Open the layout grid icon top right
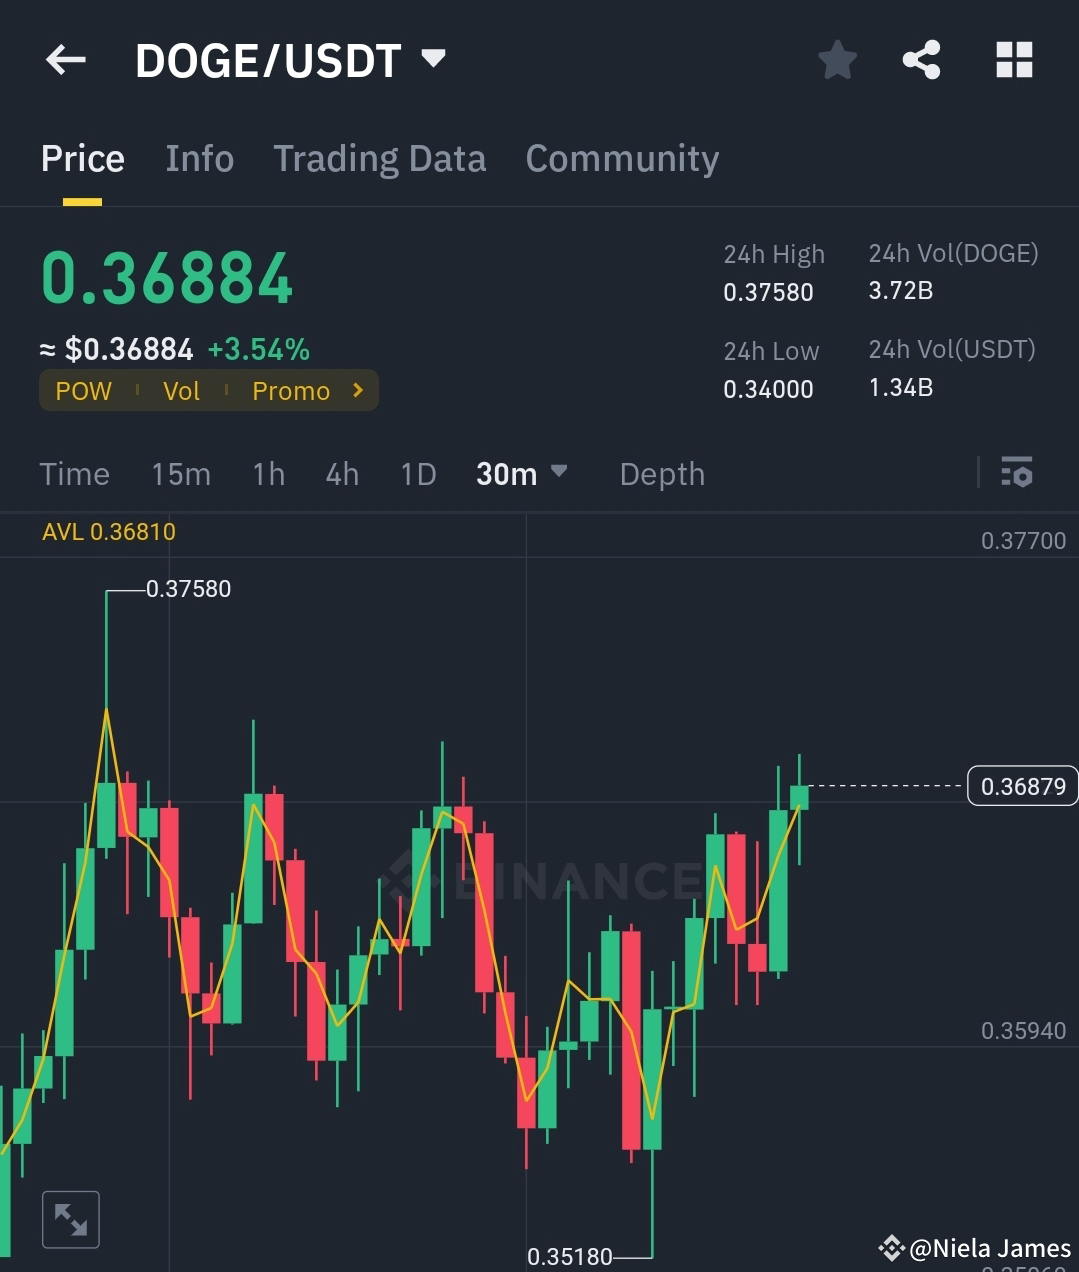The height and width of the screenshot is (1272, 1079). pyautogui.click(x=1014, y=60)
